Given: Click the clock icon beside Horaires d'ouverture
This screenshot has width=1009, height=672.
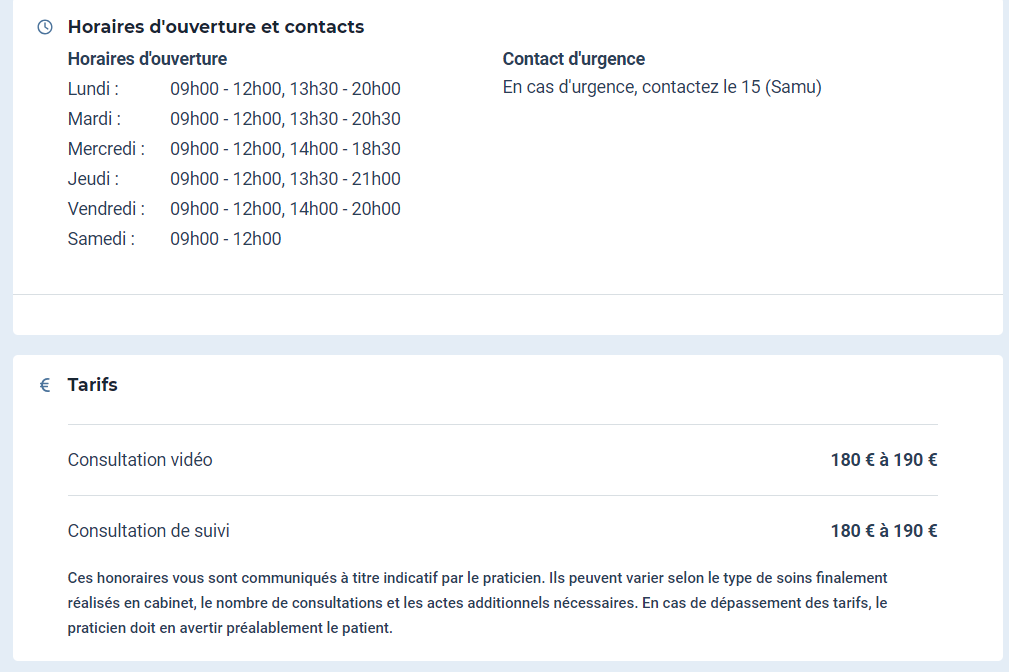Looking at the screenshot, I should tap(45, 27).
